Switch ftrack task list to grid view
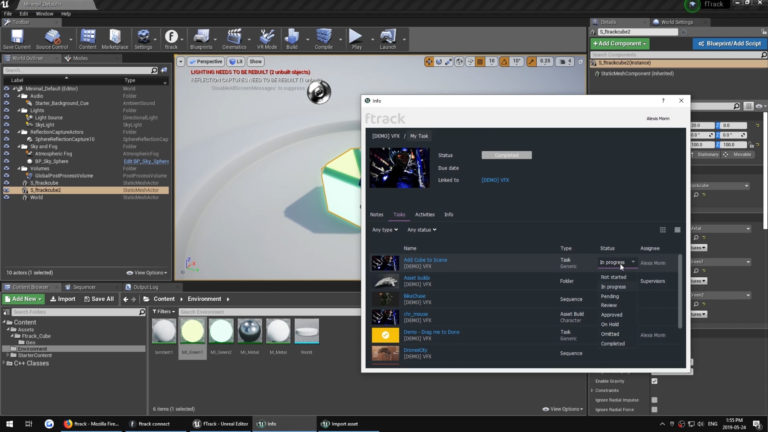This screenshot has width=768, height=432. click(663, 230)
